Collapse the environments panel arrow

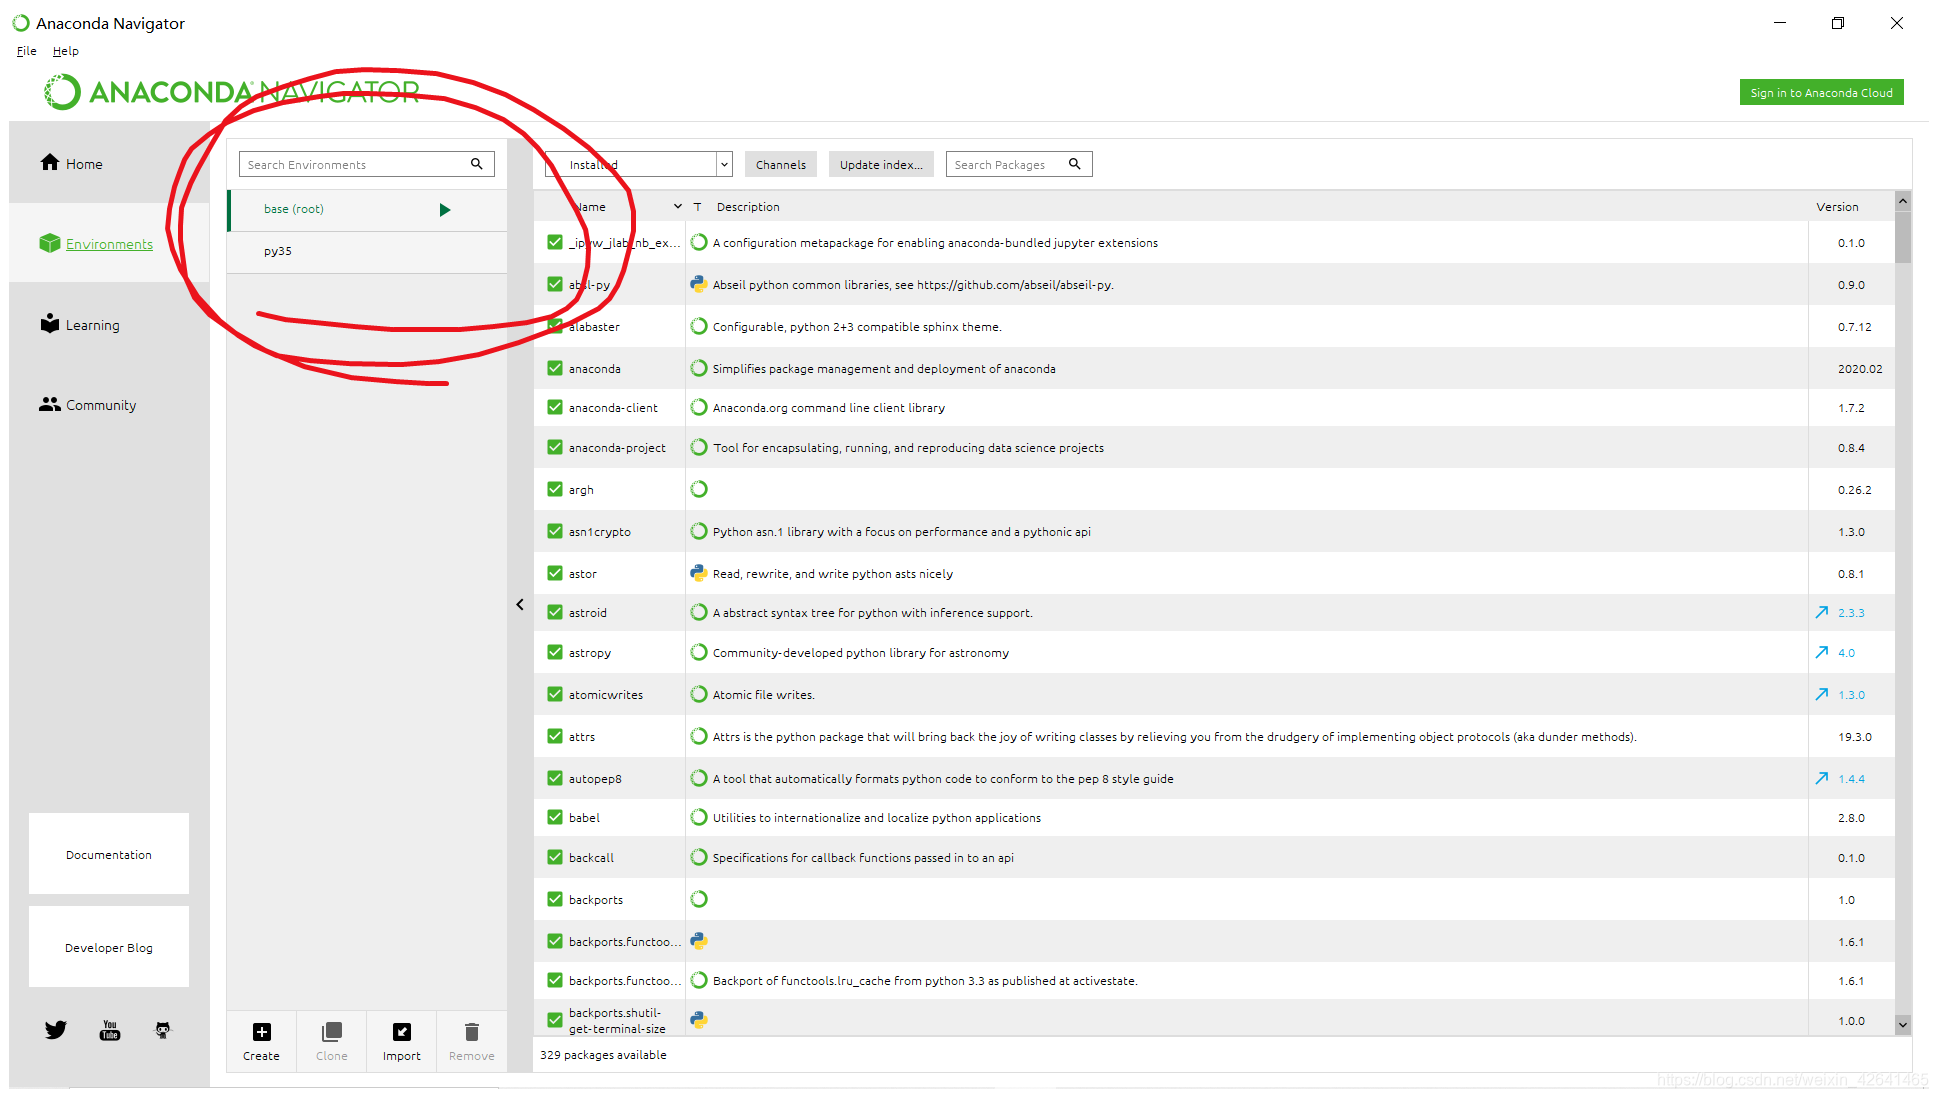point(520,604)
